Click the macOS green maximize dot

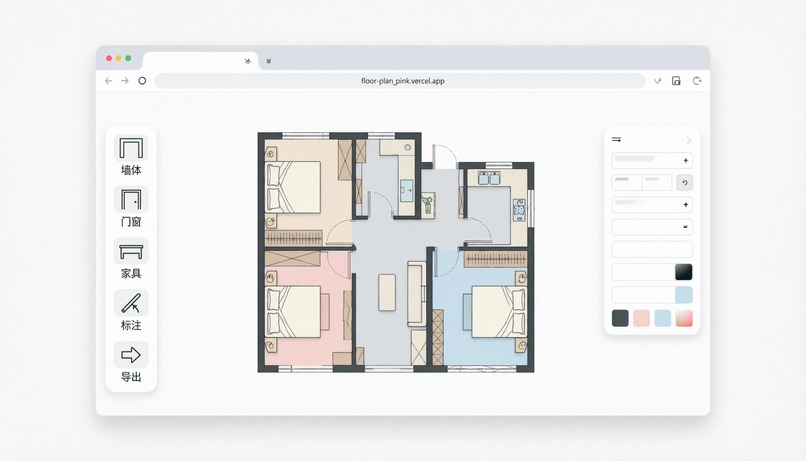point(129,58)
